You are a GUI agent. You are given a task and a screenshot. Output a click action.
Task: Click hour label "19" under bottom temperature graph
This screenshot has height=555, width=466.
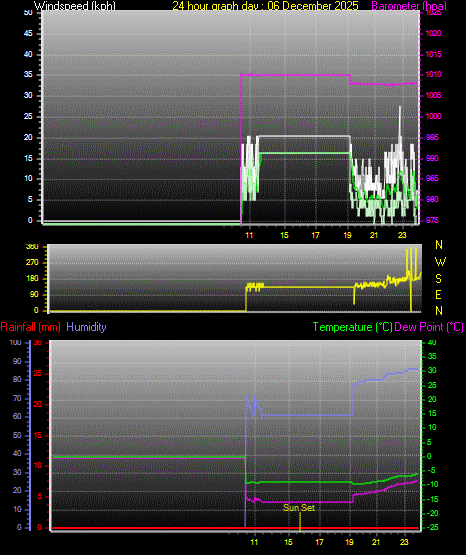pos(349,542)
